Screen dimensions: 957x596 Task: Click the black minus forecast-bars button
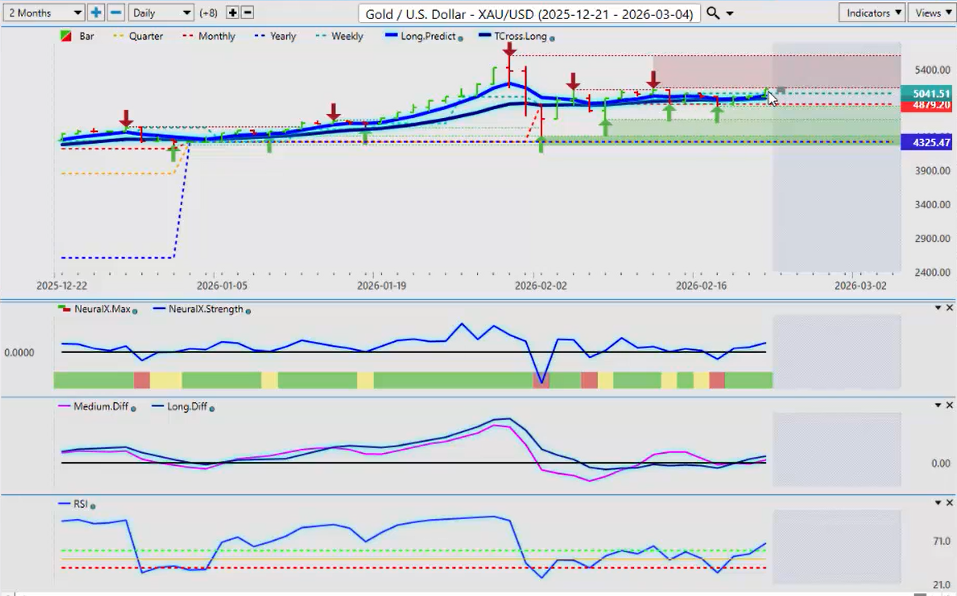pyautogui.click(x=247, y=13)
